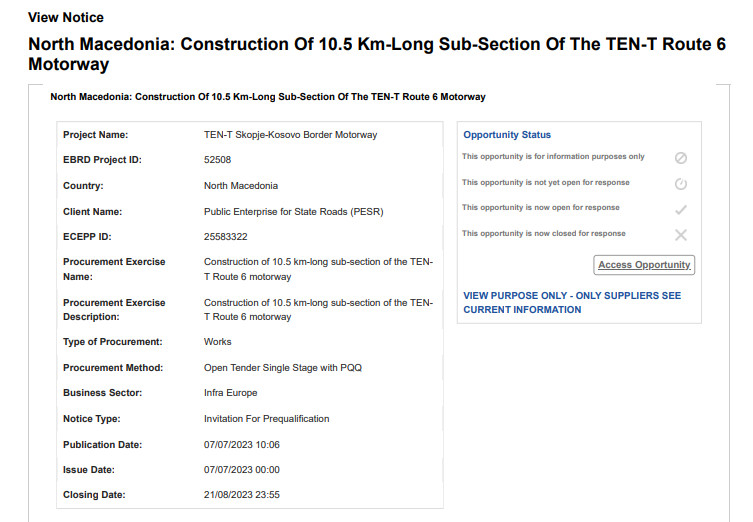Click the Client Name Public Enterprise value
The height and width of the screenshot is (522, 753).
click(x=293, y=212)
